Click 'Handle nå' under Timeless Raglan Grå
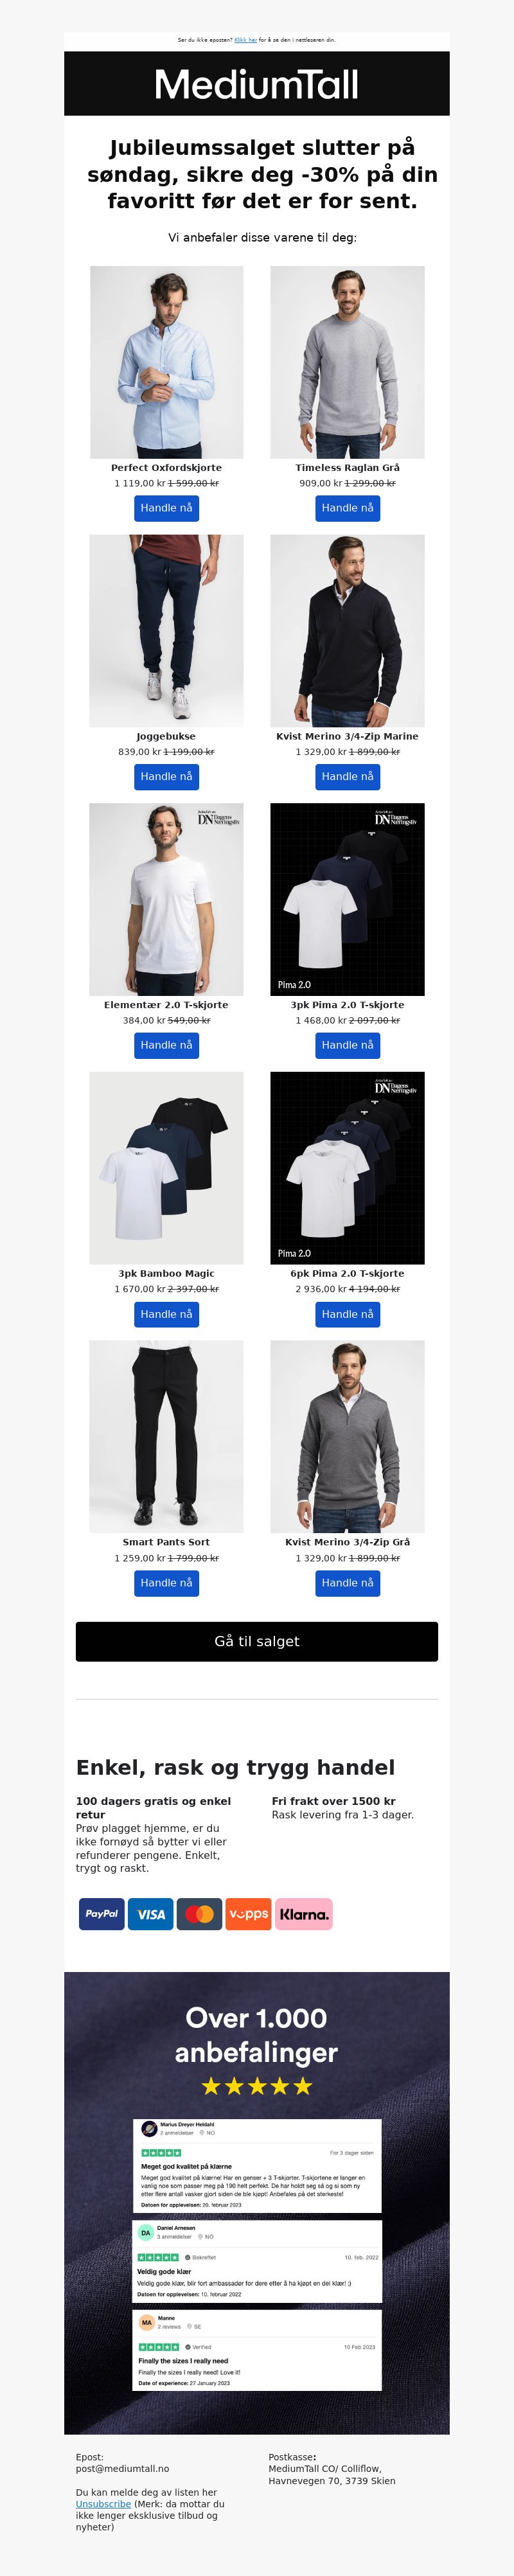Image resolution: width=514 pixels, height=2576 pixels. (347, 508)
